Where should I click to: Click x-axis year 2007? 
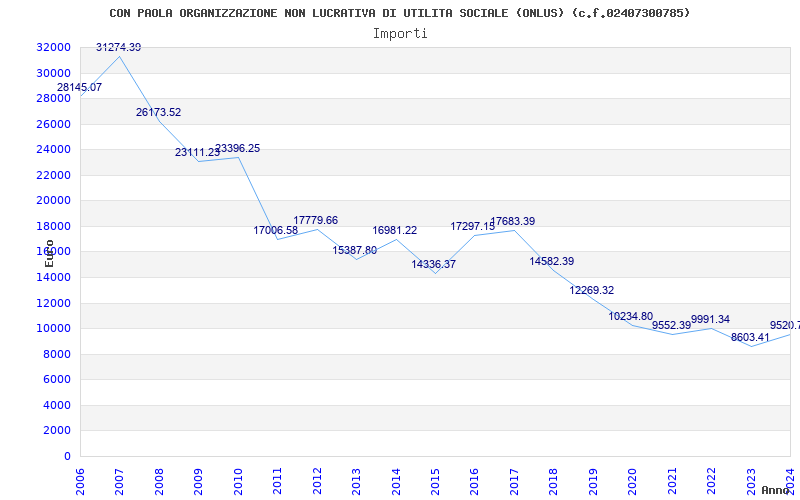[119, 481]
